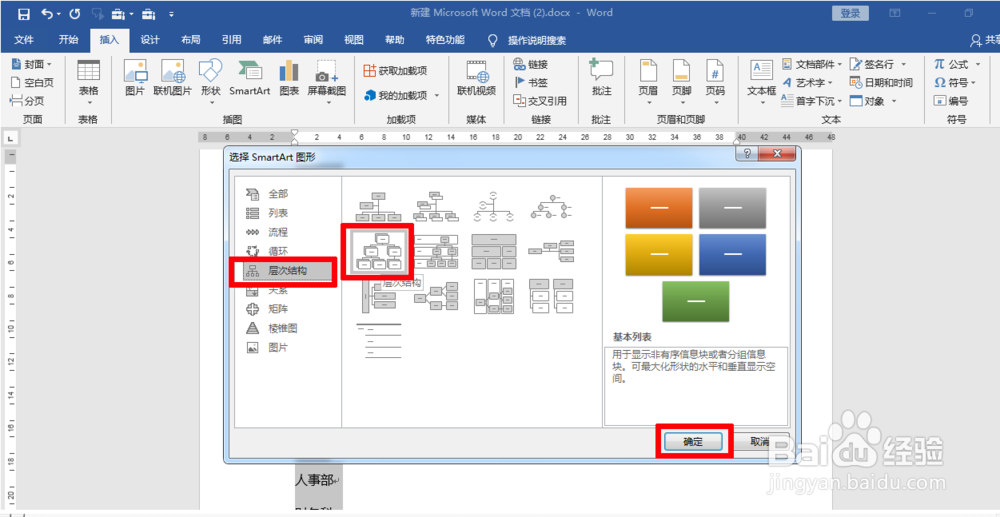Open the File (文件) tab
Viewport: 1000px width, 517px height.
[x=24, y=40]
